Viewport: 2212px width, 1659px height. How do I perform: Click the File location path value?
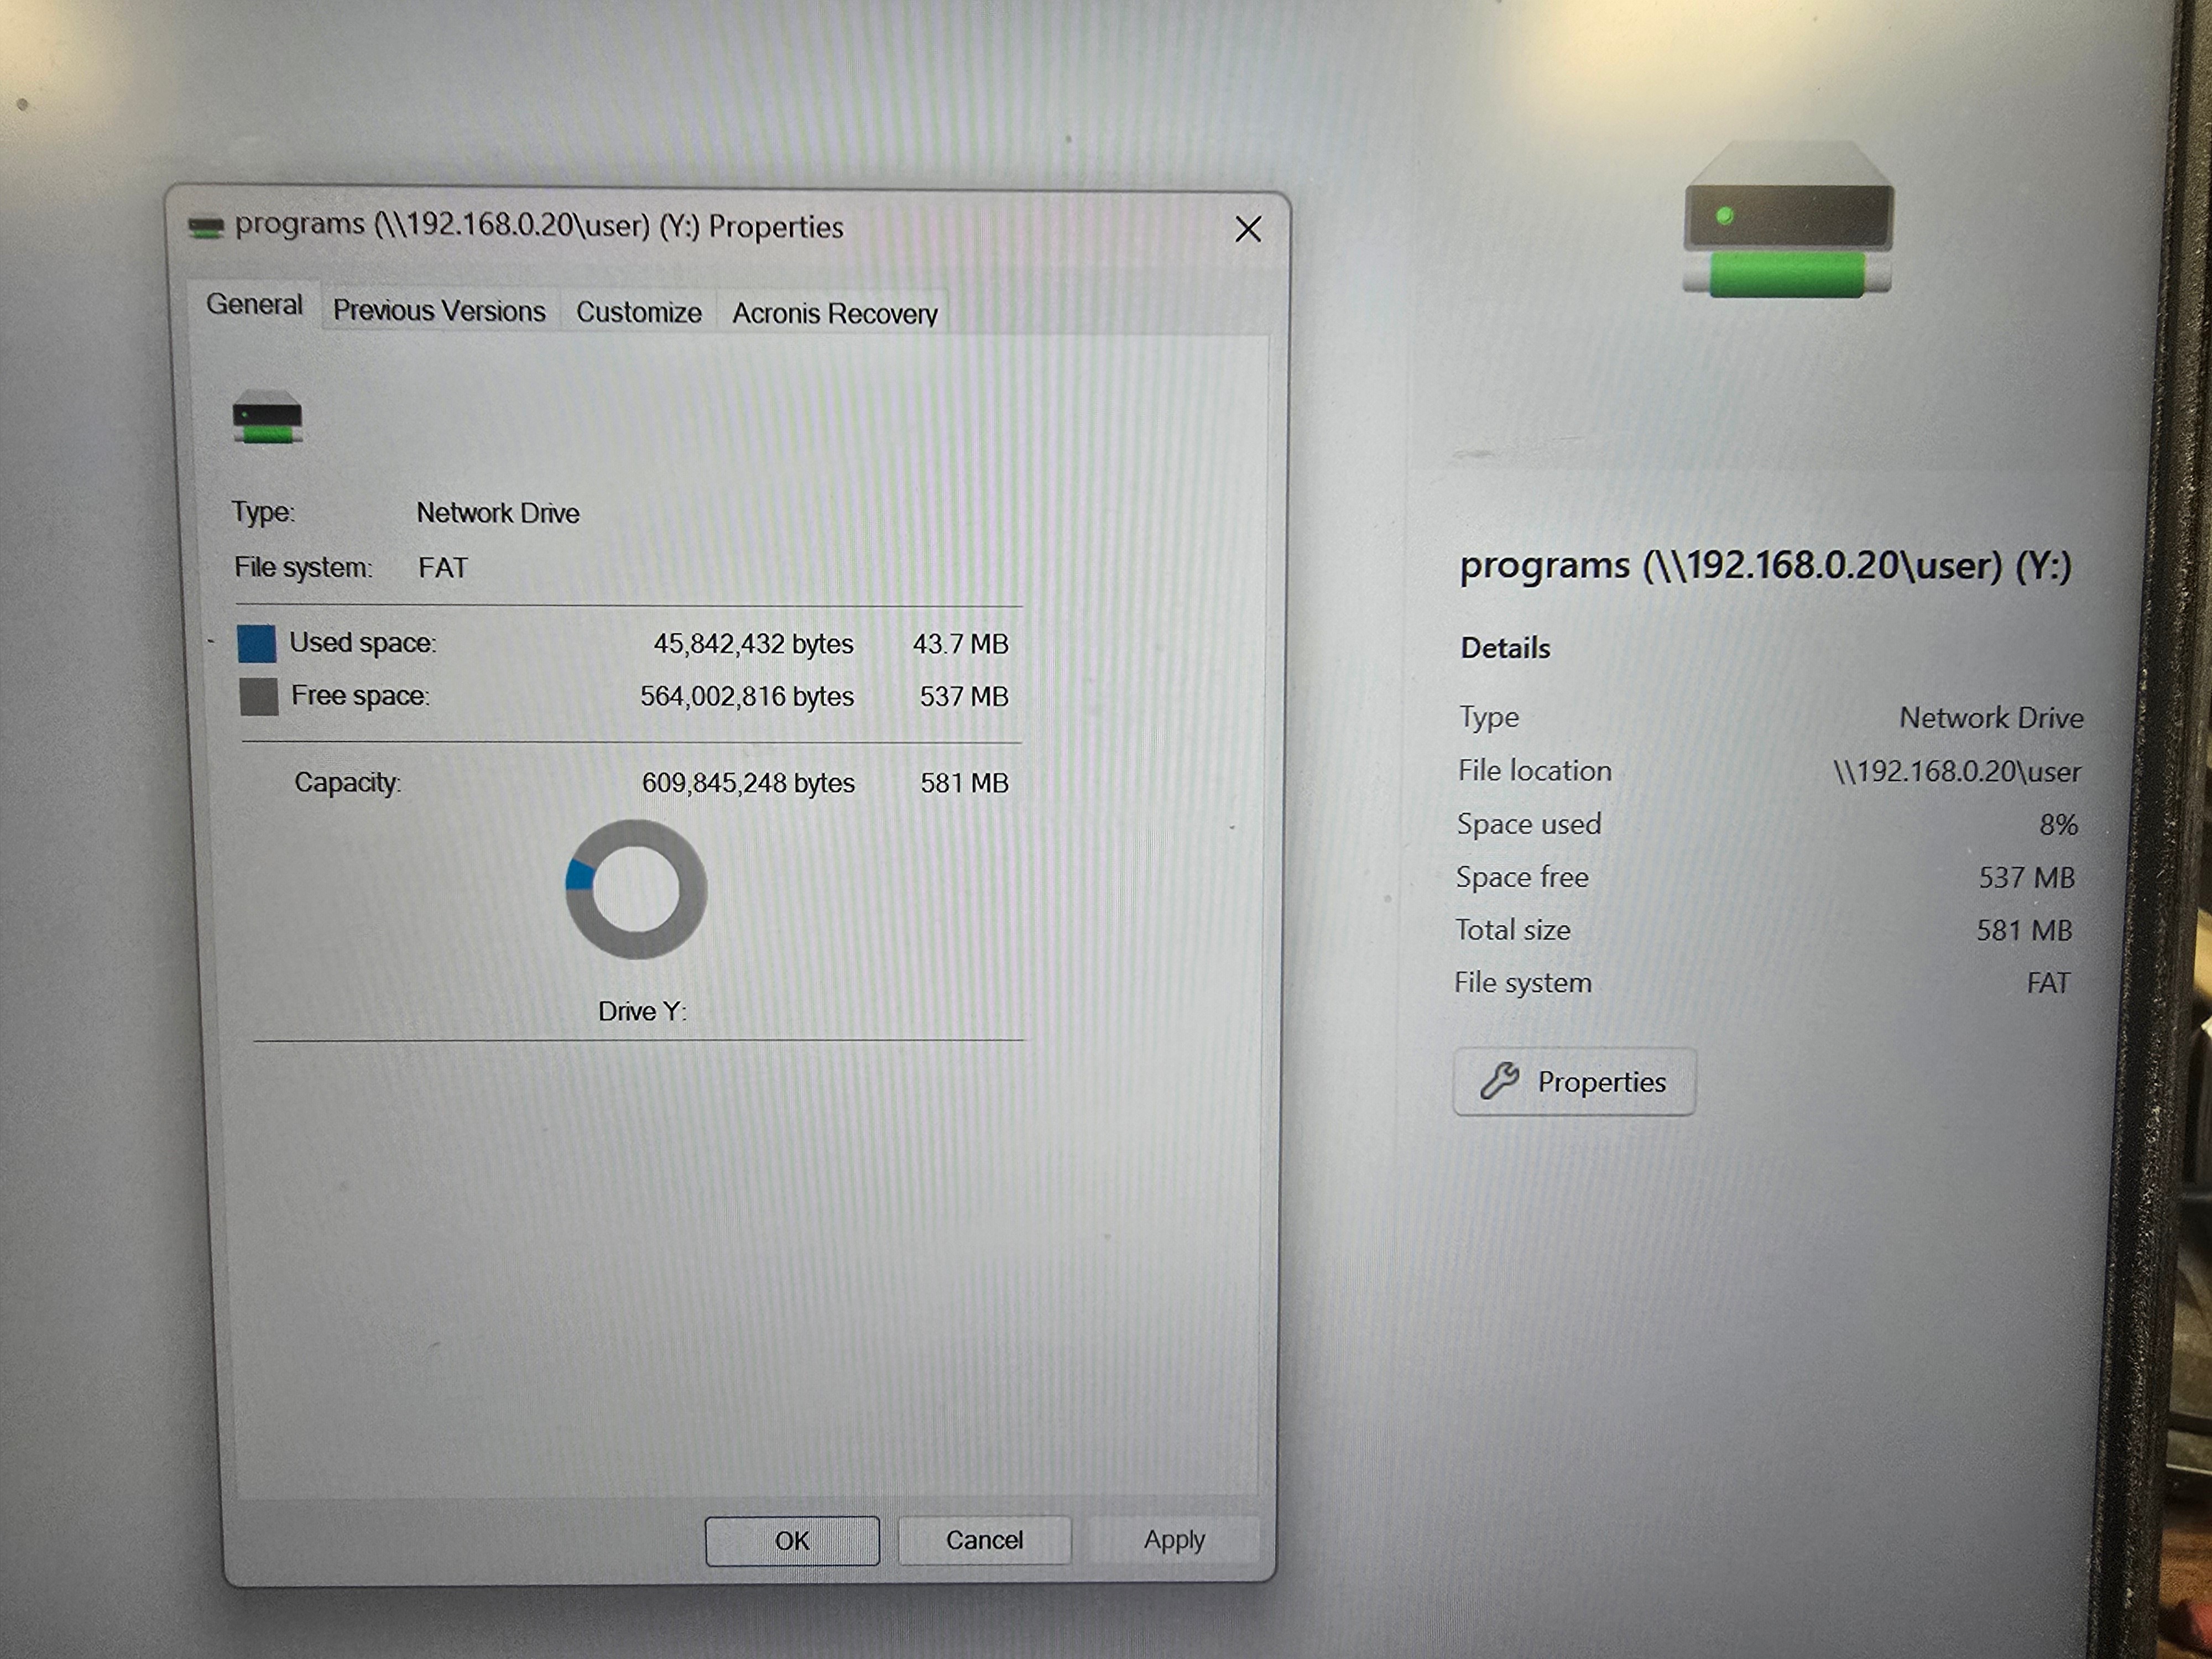click(x=1955, y=772)
